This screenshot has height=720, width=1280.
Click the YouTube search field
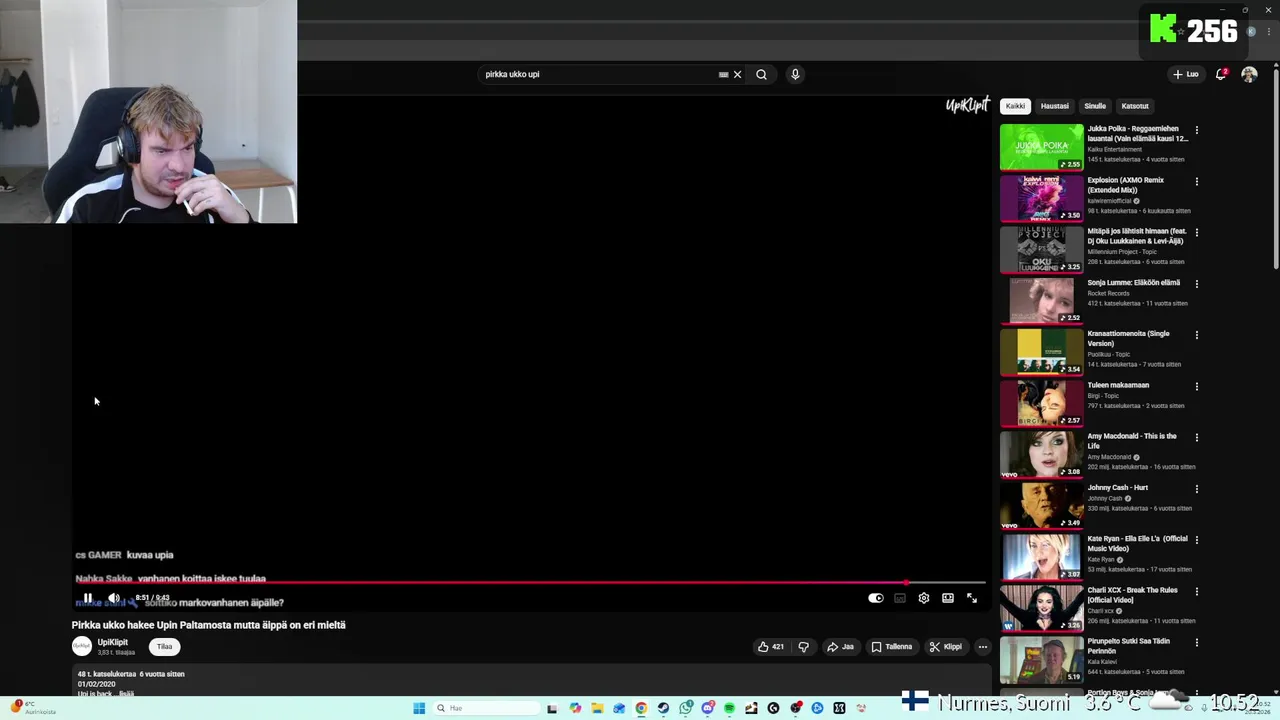(598, 74)
